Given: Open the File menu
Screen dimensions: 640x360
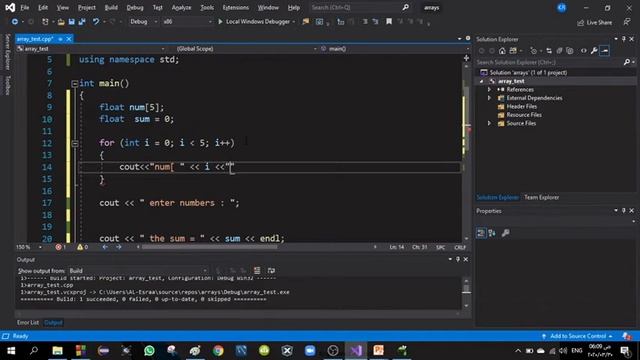Looking at the screenshot, I should [x=24, y=7].
